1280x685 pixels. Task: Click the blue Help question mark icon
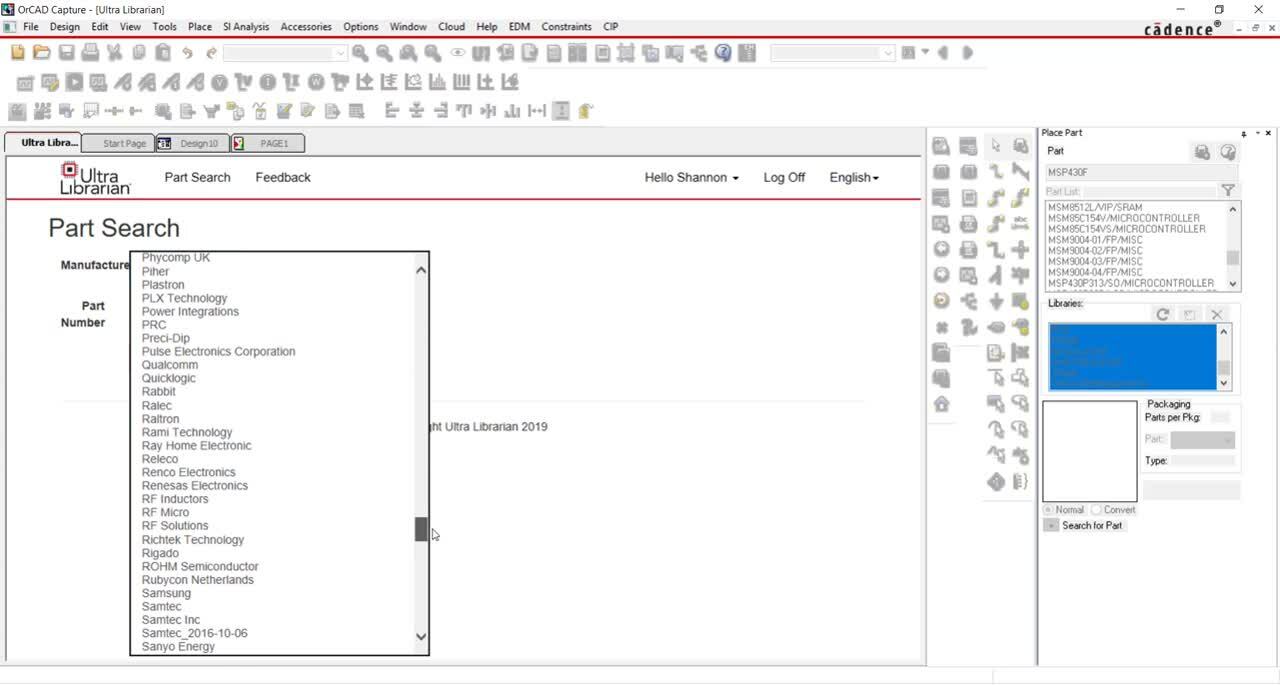pyautogui.click(x=723, y=53)
